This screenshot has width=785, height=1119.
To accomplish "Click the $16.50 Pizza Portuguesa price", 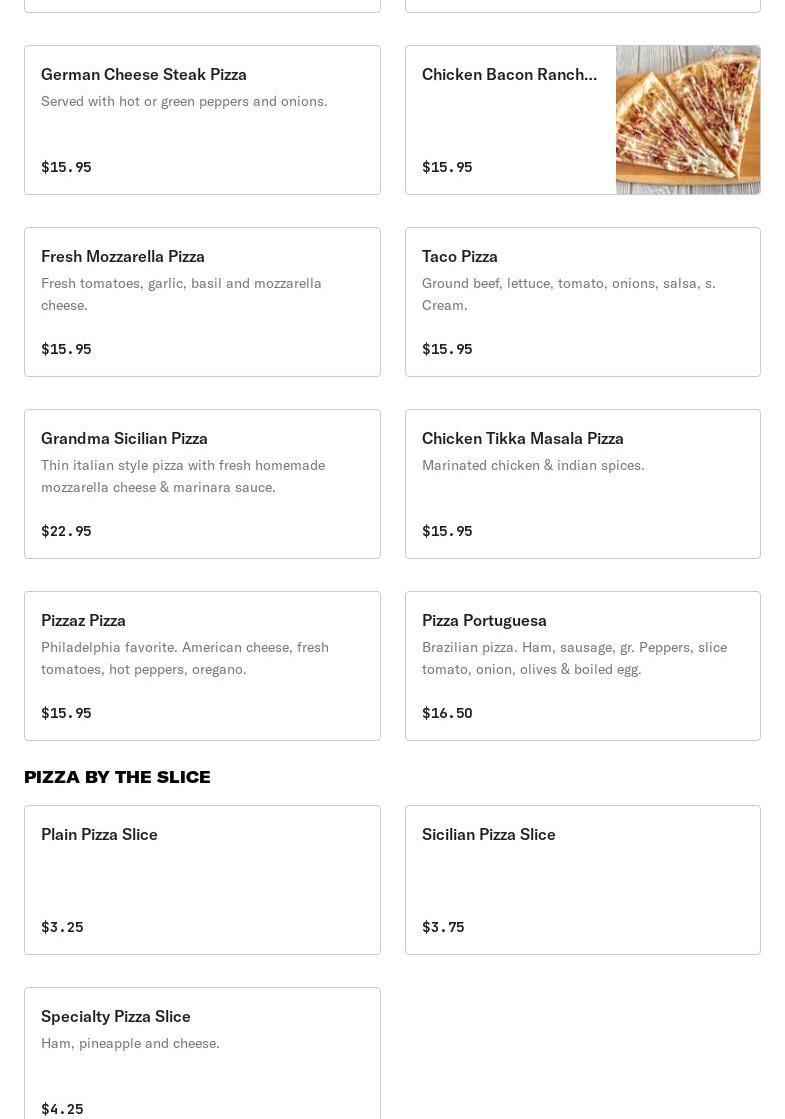I will coord(447,713).
